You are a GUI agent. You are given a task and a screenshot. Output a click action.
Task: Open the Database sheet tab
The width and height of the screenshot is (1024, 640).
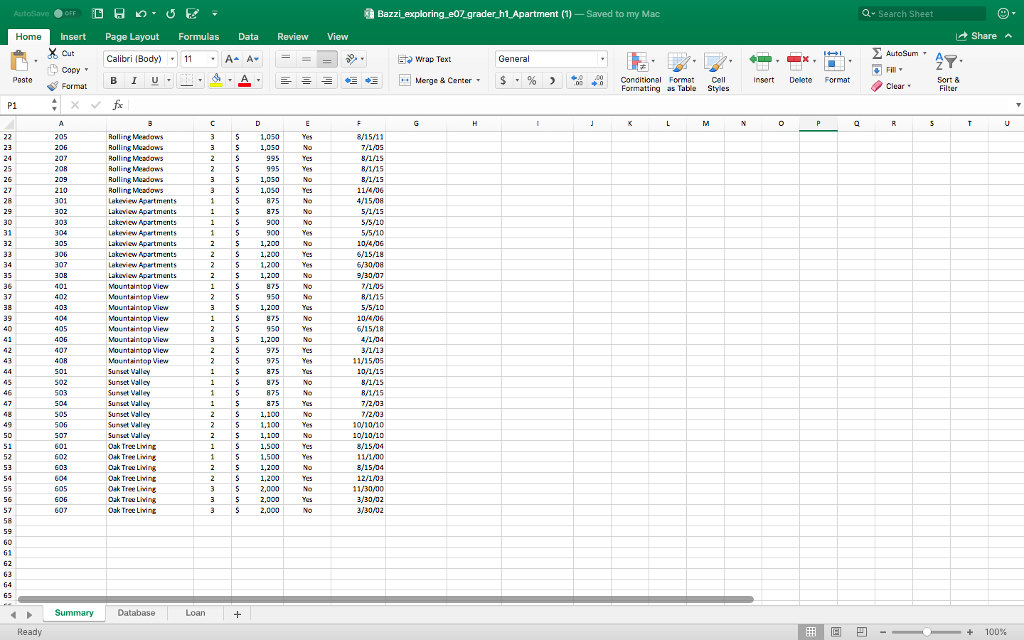click(137, 612)
